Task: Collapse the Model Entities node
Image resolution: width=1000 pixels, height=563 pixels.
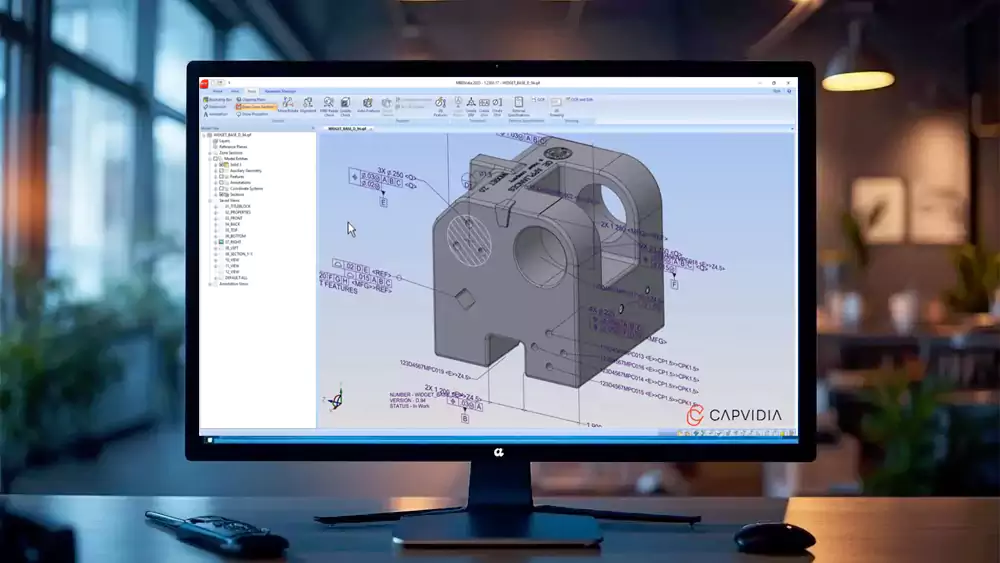Action: (x=210, y=159)
